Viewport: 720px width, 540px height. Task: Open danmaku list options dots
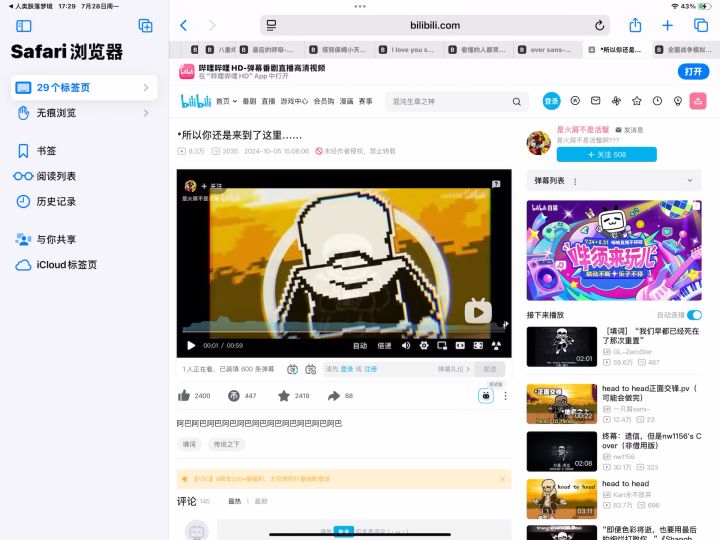575,181
